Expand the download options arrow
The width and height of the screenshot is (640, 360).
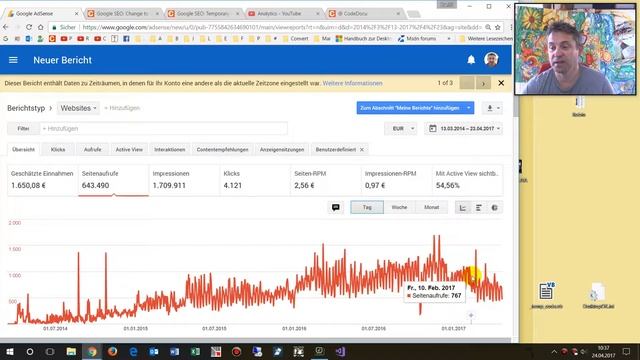[x=498, y=108]
